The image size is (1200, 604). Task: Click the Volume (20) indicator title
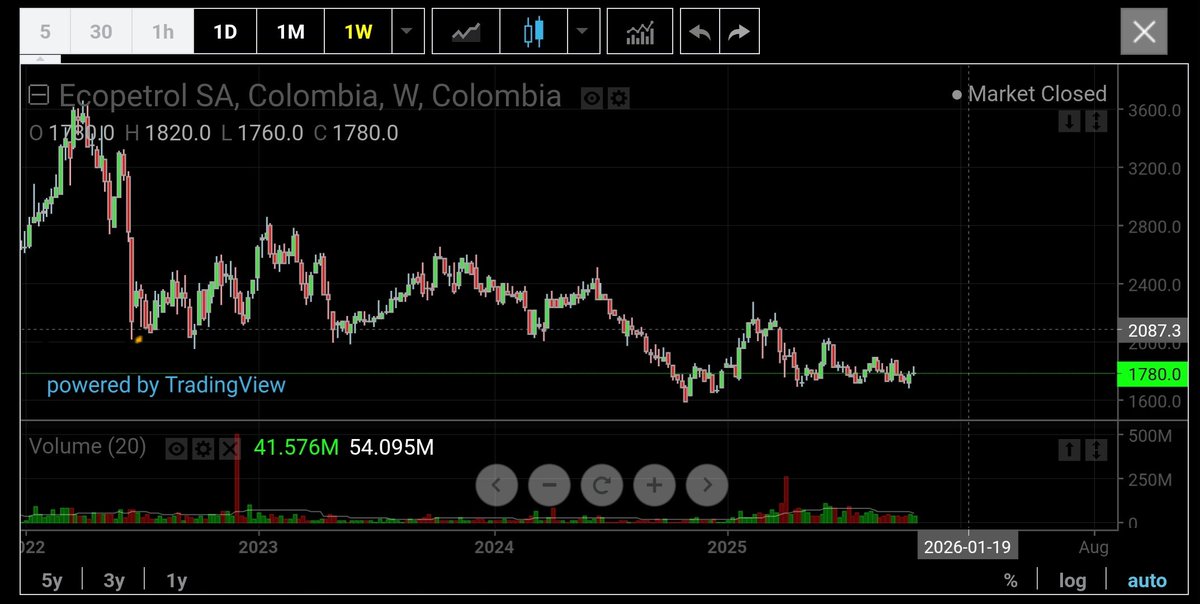[x=88, y=447]
